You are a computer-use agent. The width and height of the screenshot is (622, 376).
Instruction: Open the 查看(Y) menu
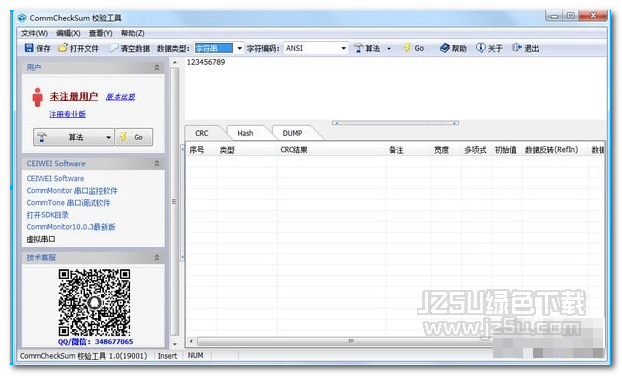pyautogui.click(x=100, y=33)
